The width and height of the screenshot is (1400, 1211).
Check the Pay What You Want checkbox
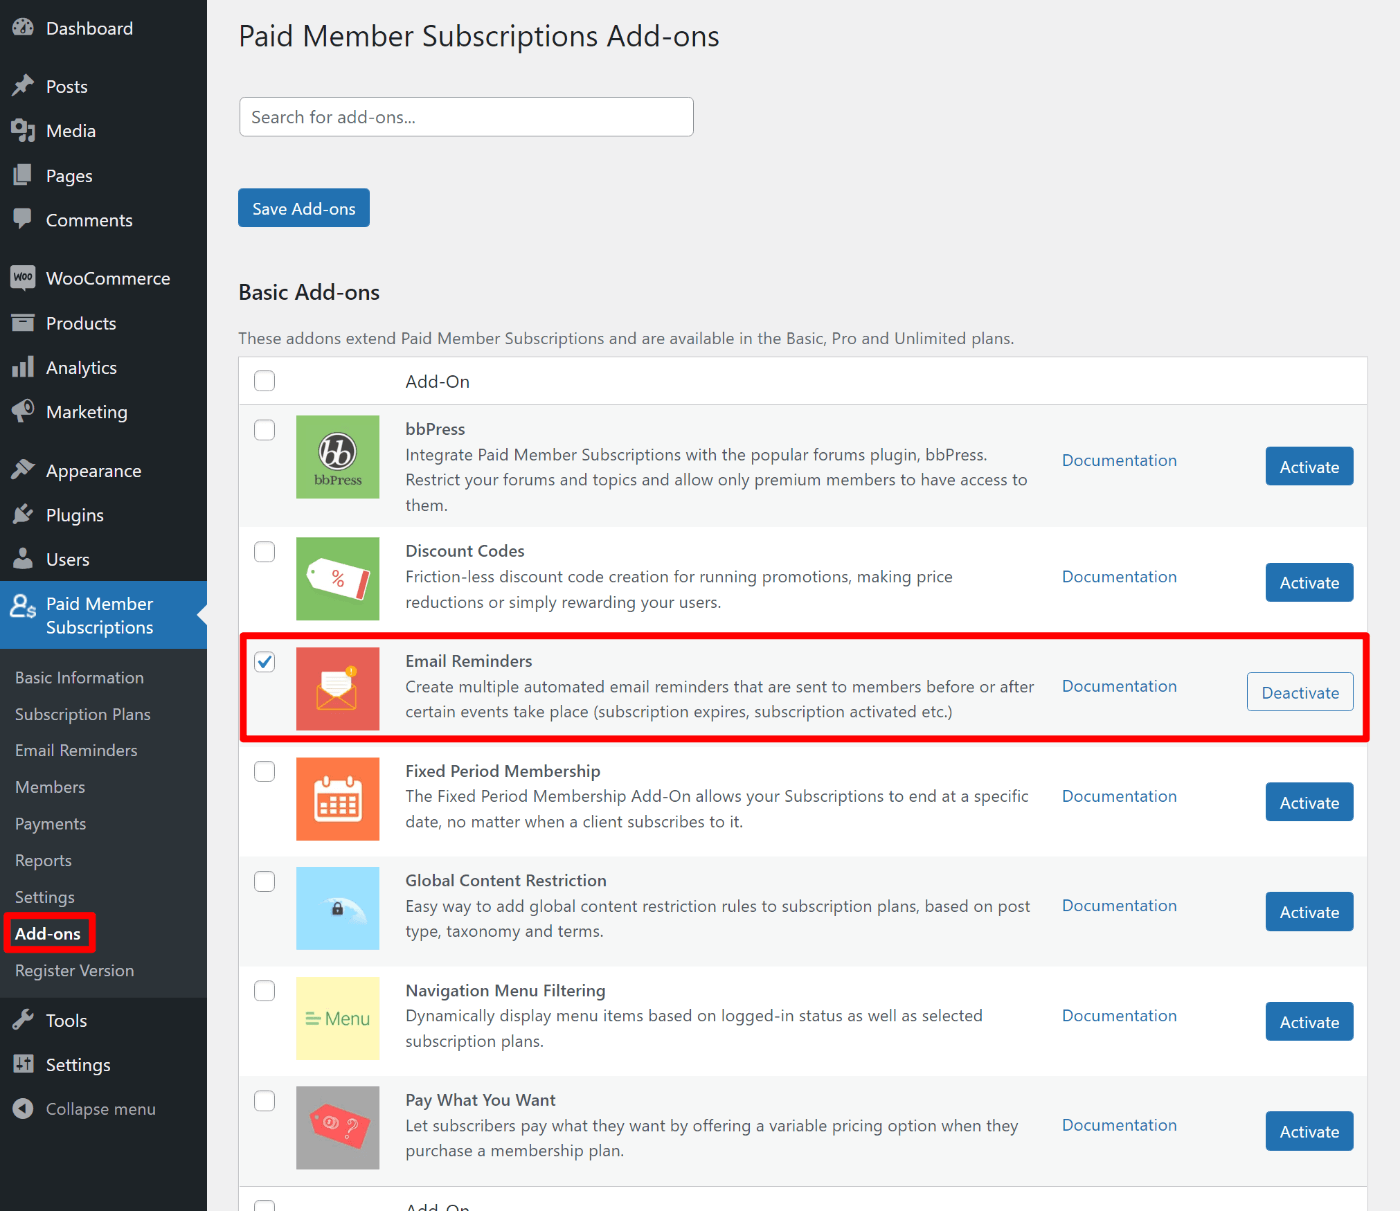[264, 1101]
